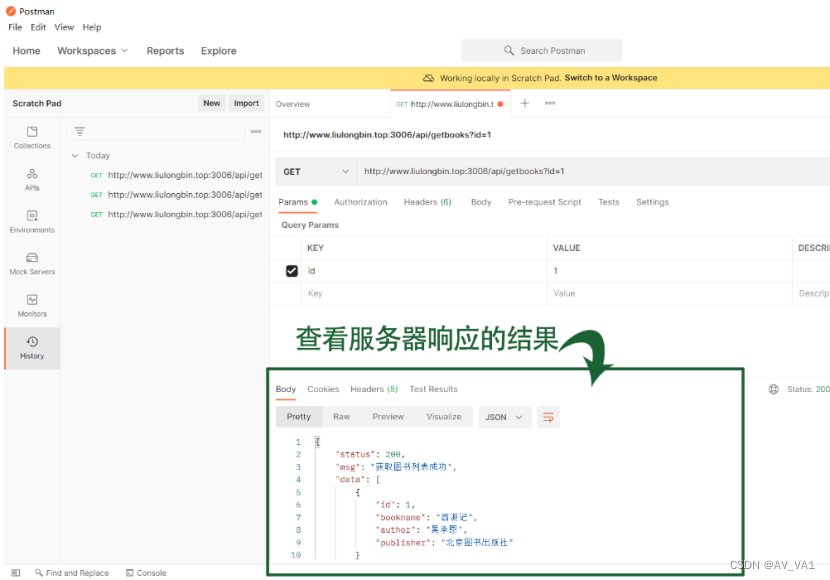Switch to the response Headers (8) tab

click(x=374, y=389)
